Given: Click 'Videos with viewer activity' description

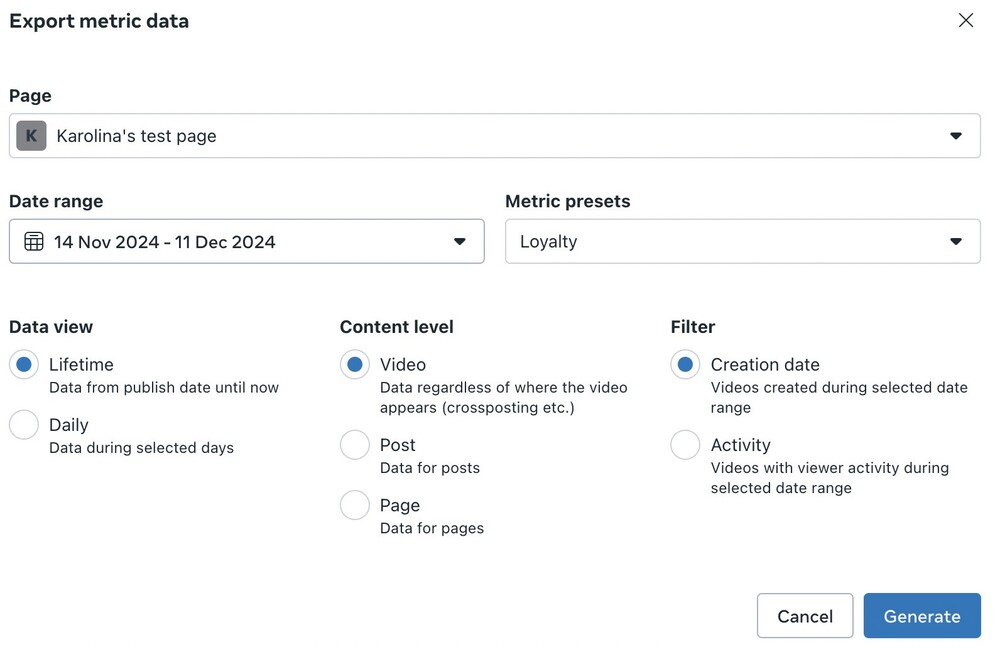Looking at the screenshot, I should (x=830, y=478).
